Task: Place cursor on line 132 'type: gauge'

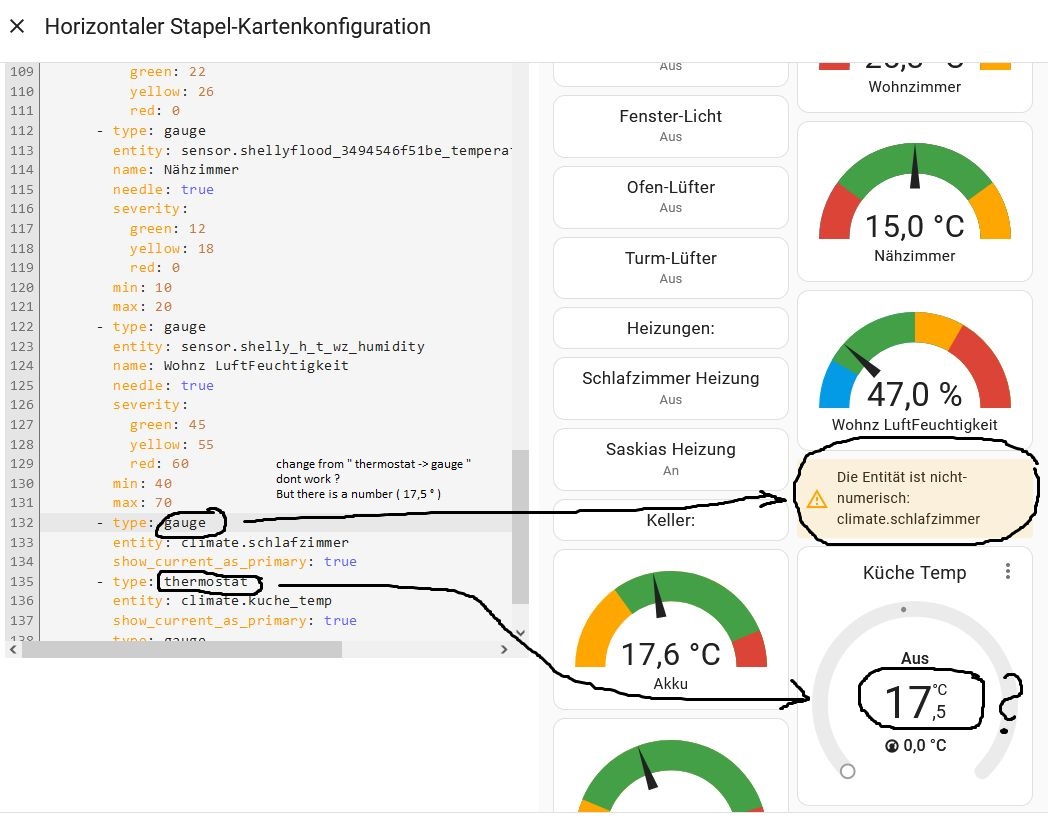Action: coord(159,523)
